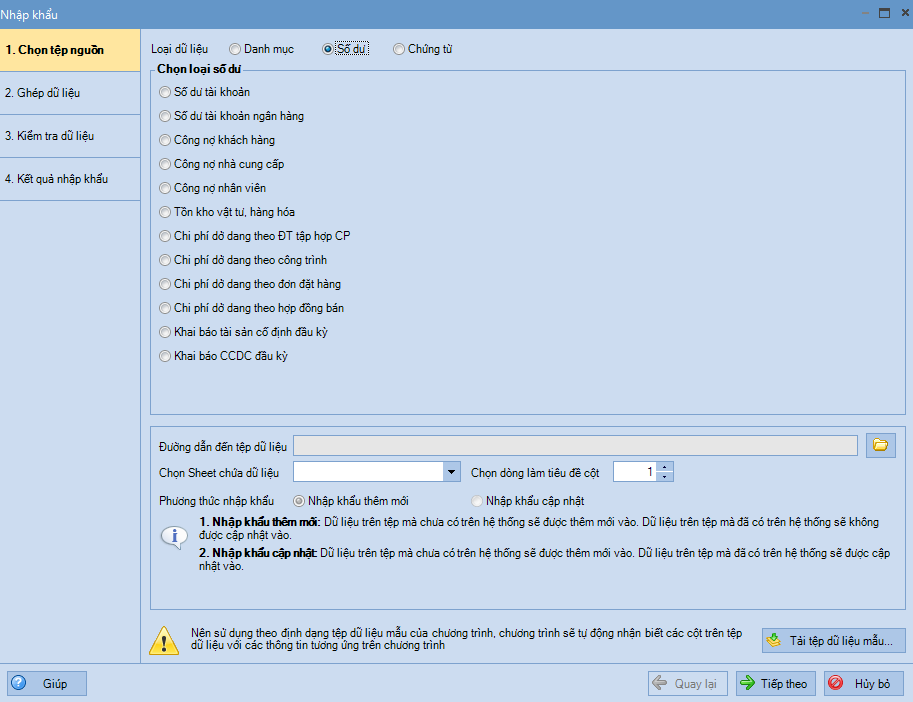Select Chi phí dở dang theo đơn đặt hàng
913x702 pixels.
tap(250, 284)
